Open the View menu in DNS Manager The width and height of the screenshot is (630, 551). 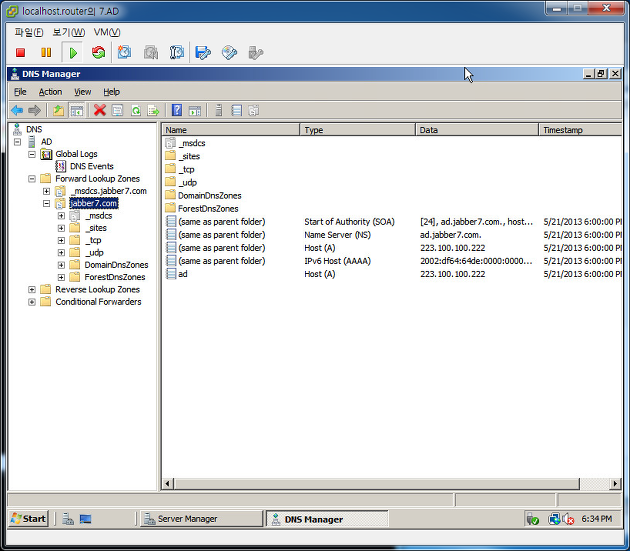[x=82, y=92]
